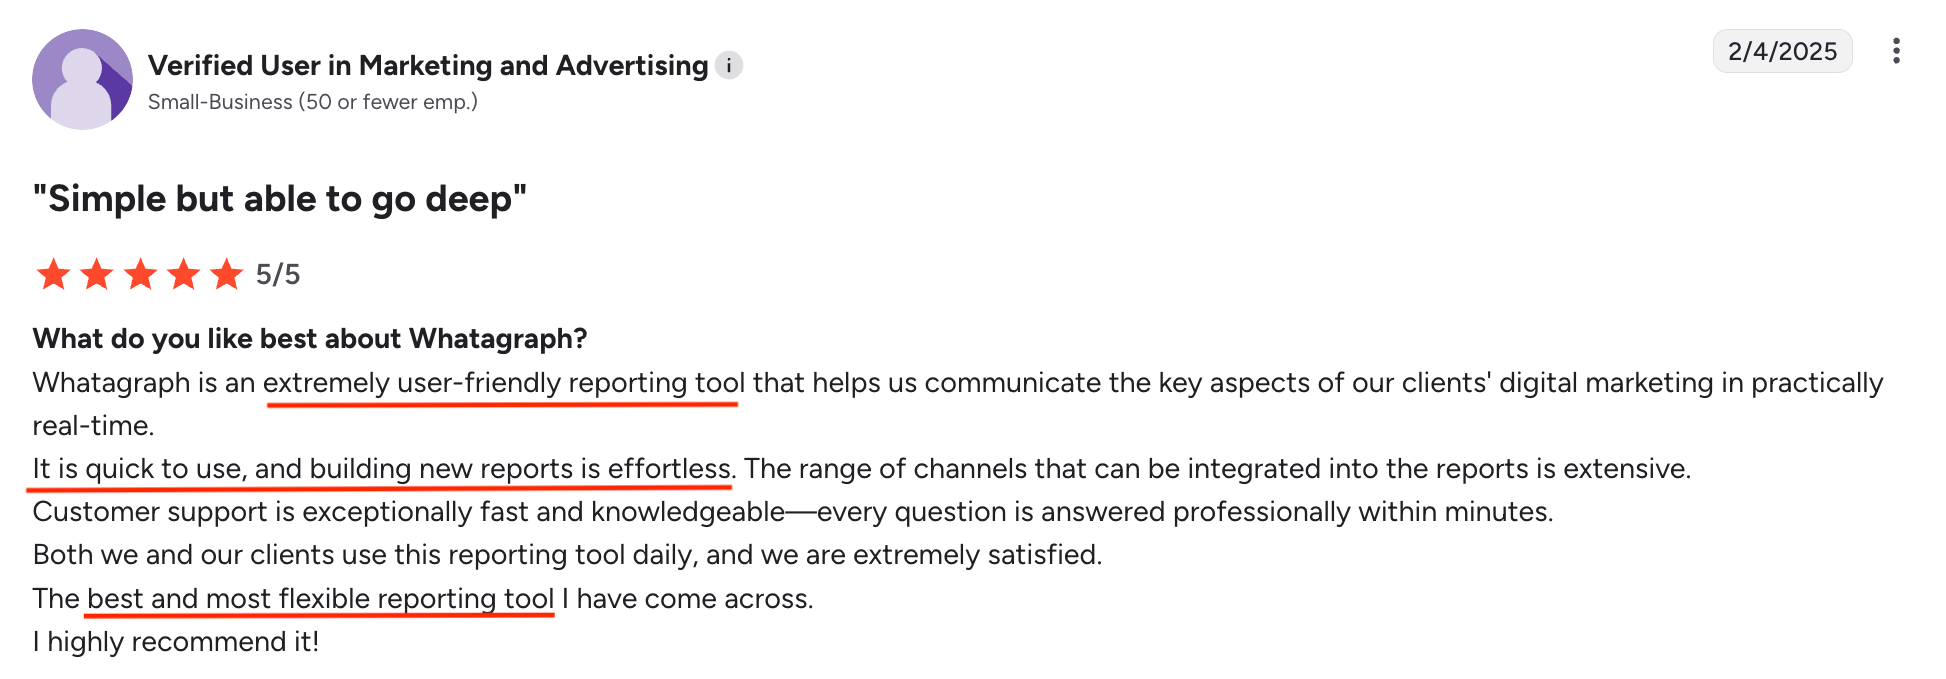Click the question heading about Whatagraph
Viewport: 1946px width, 679px height.
click(x=310, y=338)
